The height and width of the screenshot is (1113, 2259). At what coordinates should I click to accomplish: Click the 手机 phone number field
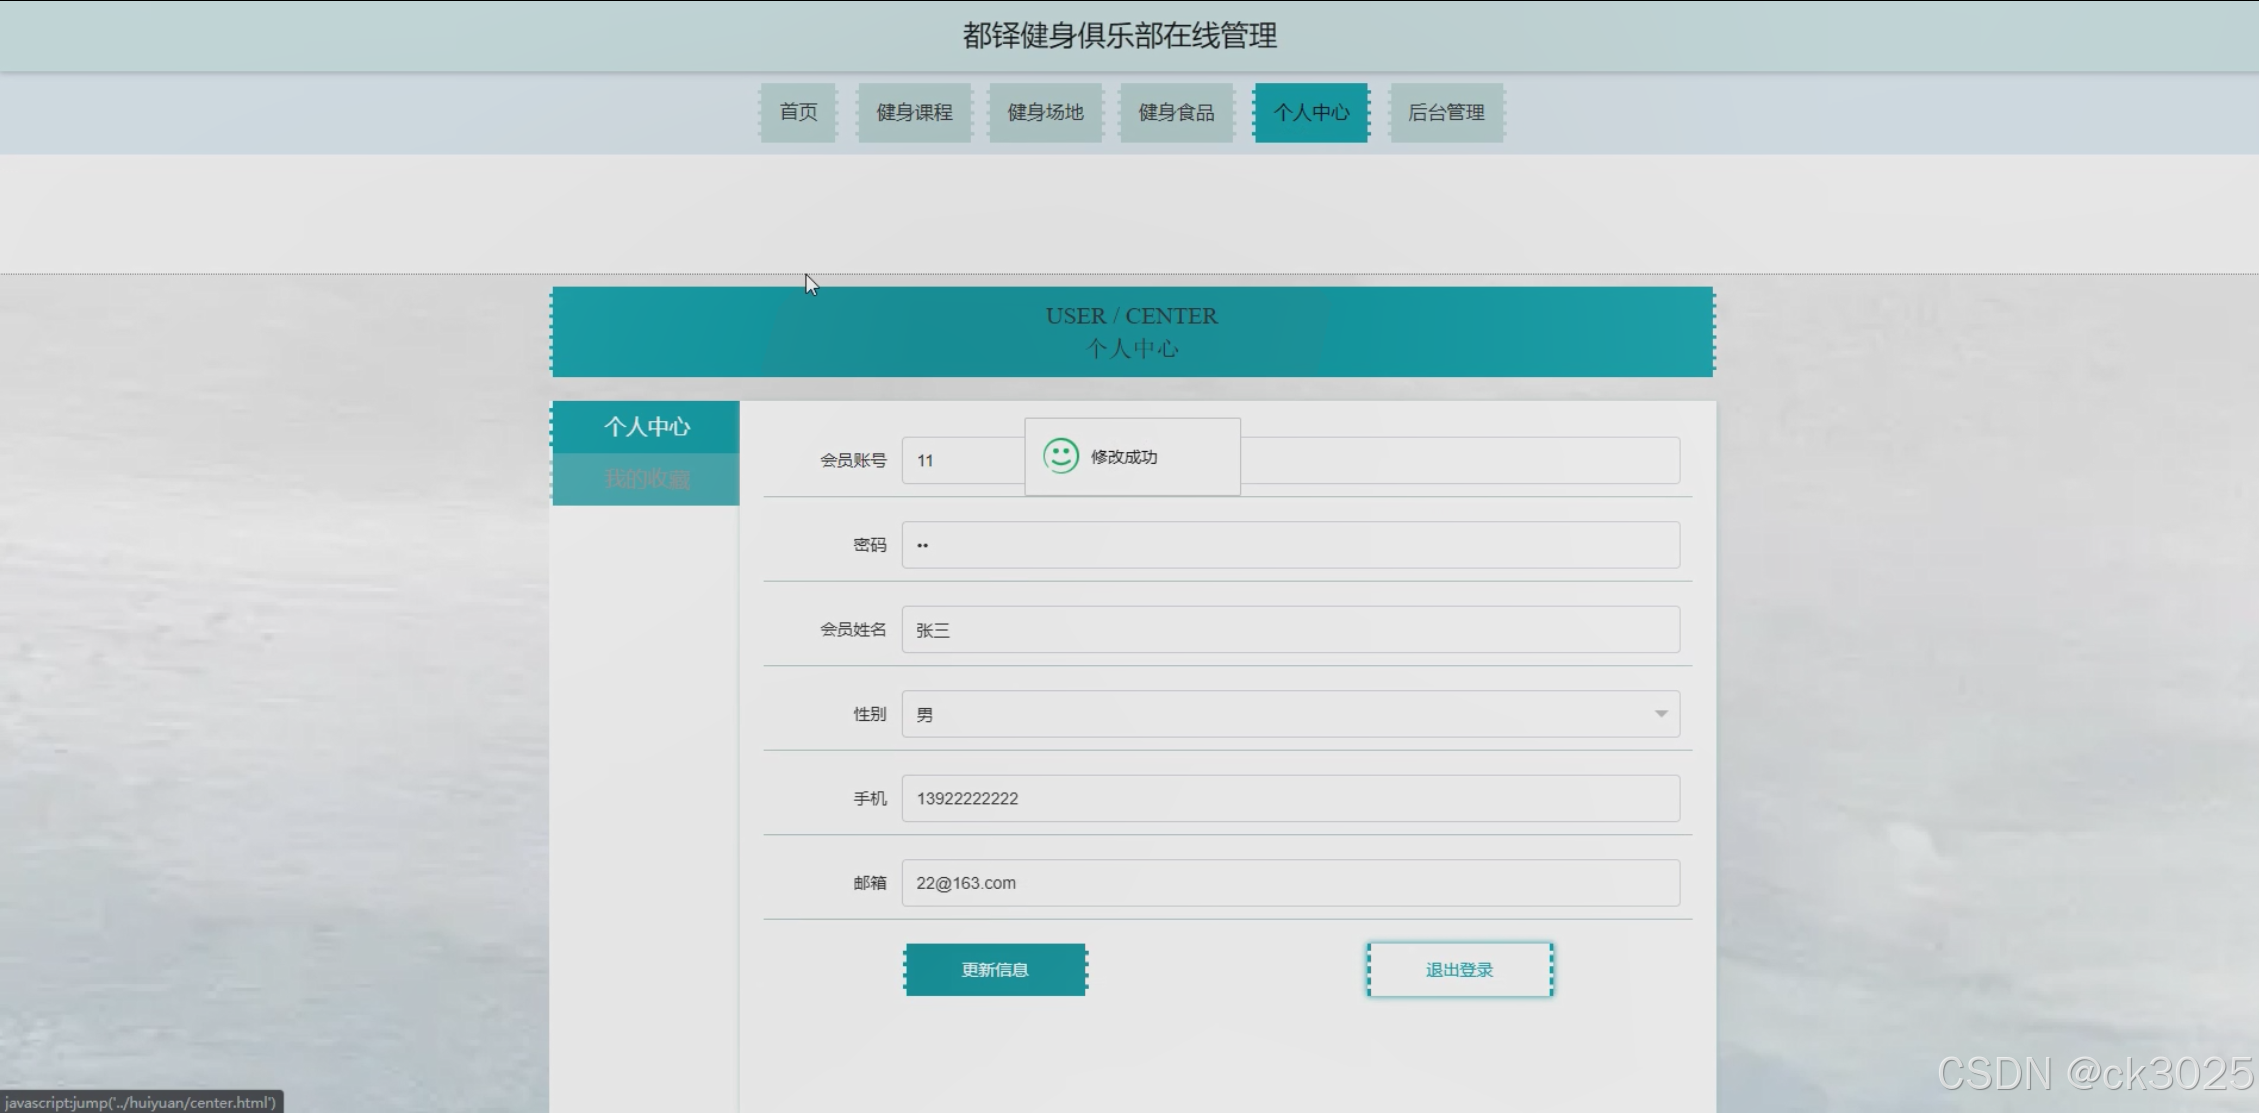click(1290, 798)
